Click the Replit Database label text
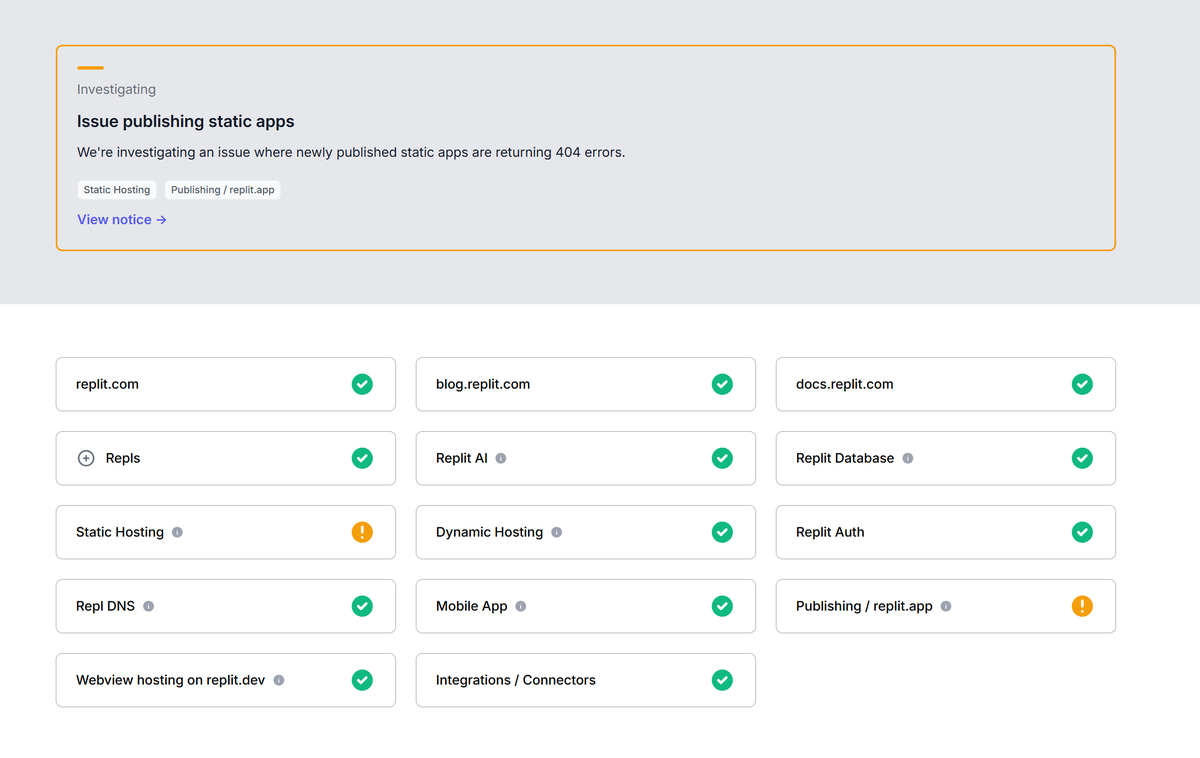This screenshot has width=1200, height=758. [x=845, y=458]
